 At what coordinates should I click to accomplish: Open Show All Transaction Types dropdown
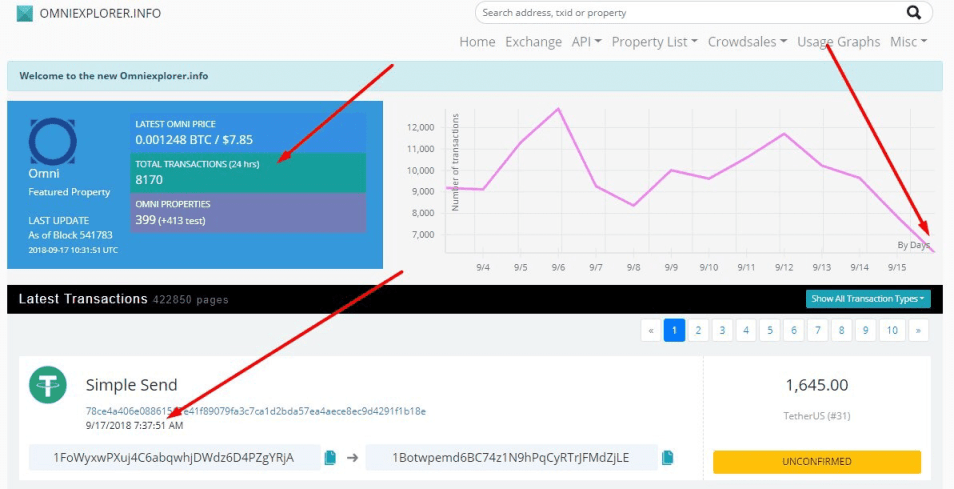[x=868, y=299]
